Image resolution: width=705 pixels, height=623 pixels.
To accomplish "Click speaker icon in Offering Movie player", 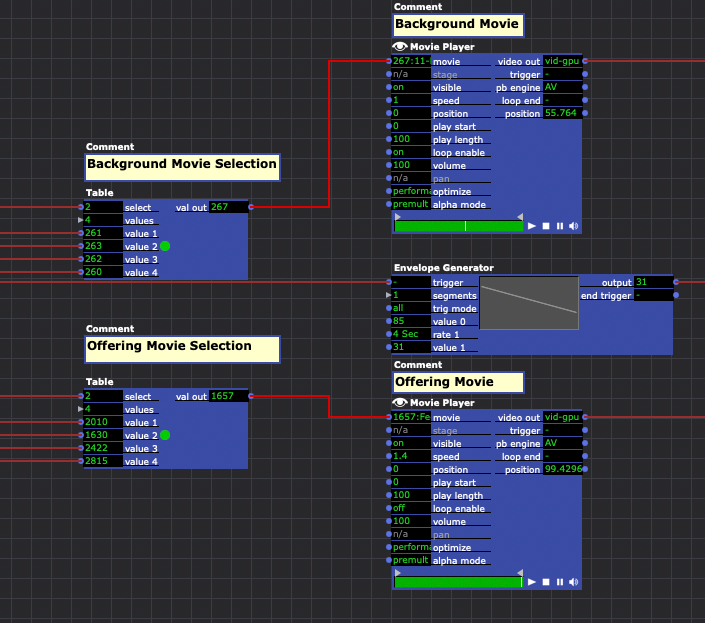I will 574,582.
